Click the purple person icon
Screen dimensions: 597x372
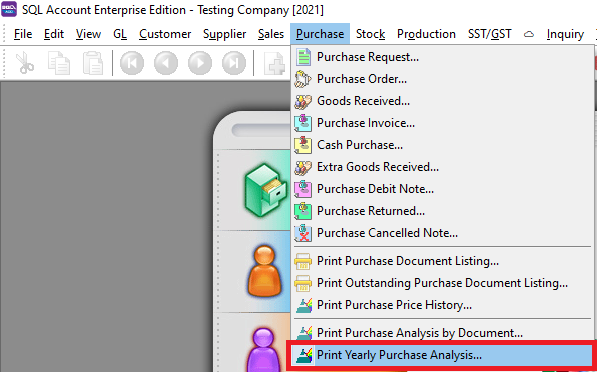click(x=264, y=350)
